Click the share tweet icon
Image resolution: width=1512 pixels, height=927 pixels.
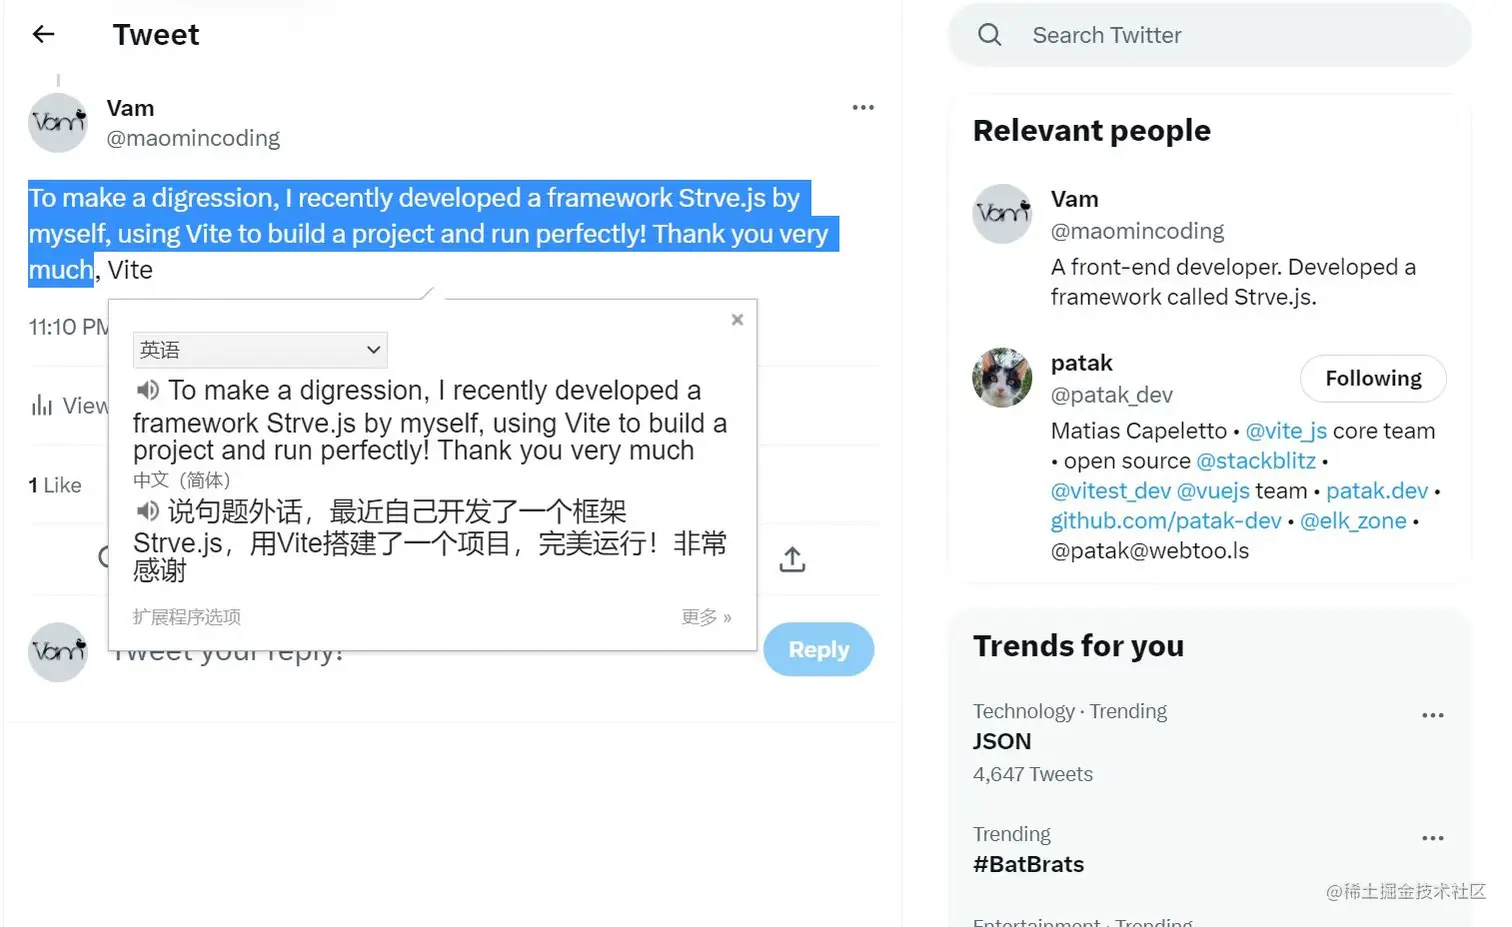coord(792,559)
